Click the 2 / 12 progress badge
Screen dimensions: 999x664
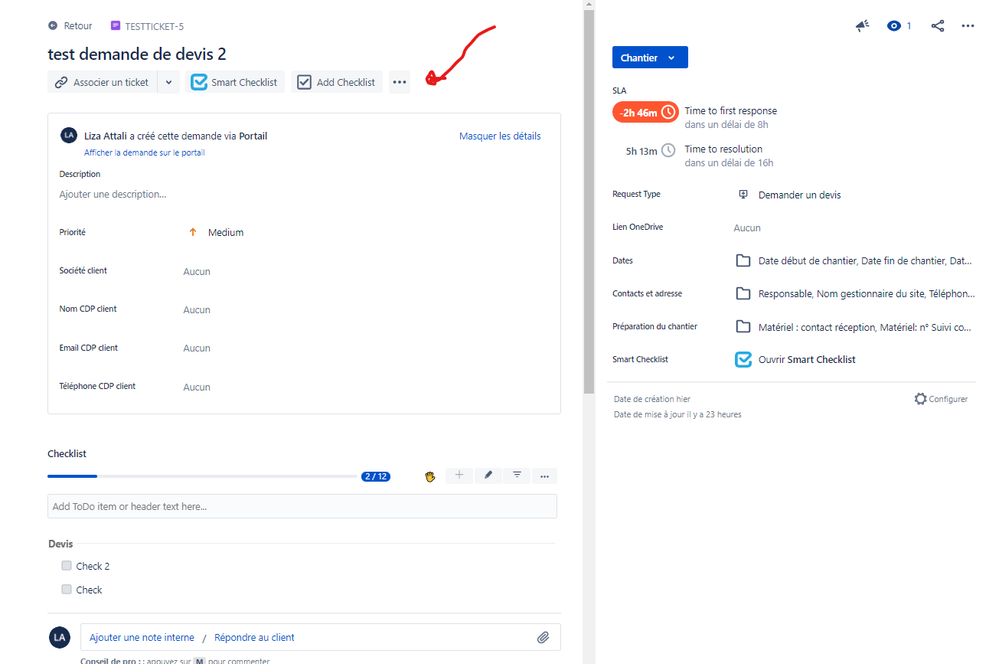point(376,476)
